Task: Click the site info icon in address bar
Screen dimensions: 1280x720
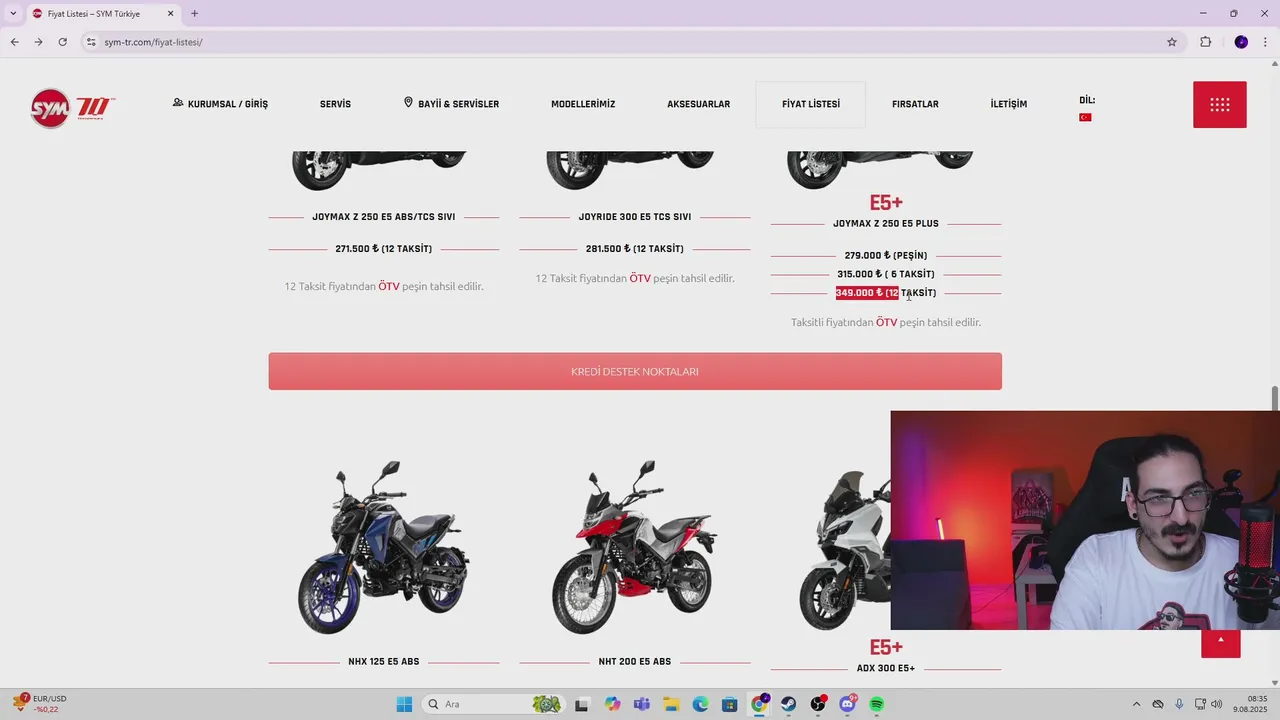Action: pyautogui.click(x=91, y=42)
